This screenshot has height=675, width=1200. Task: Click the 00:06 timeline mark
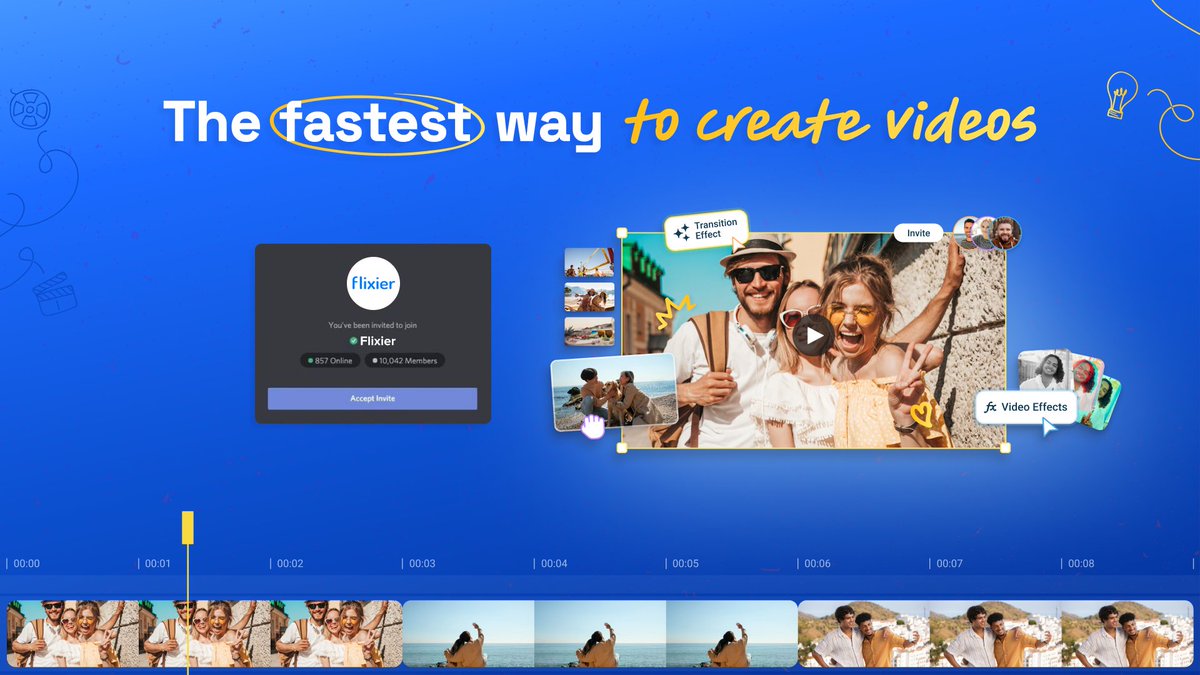817,564
